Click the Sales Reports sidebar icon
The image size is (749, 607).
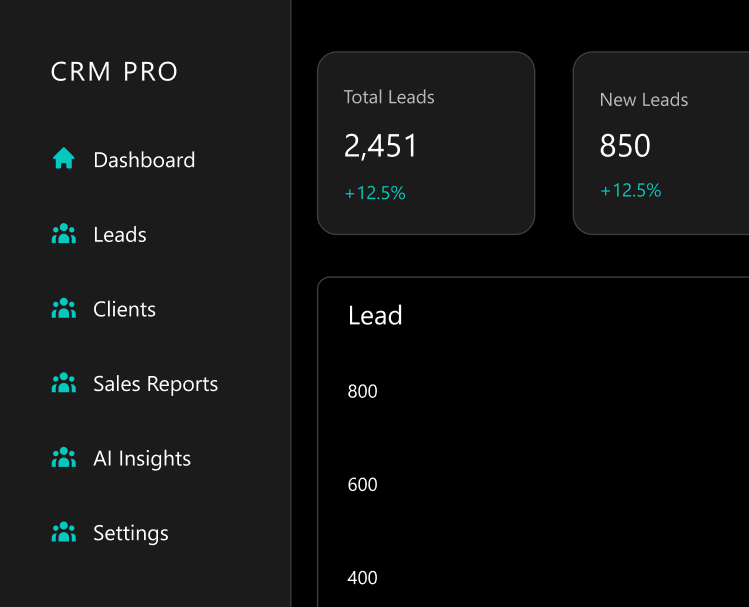point(64,384)
